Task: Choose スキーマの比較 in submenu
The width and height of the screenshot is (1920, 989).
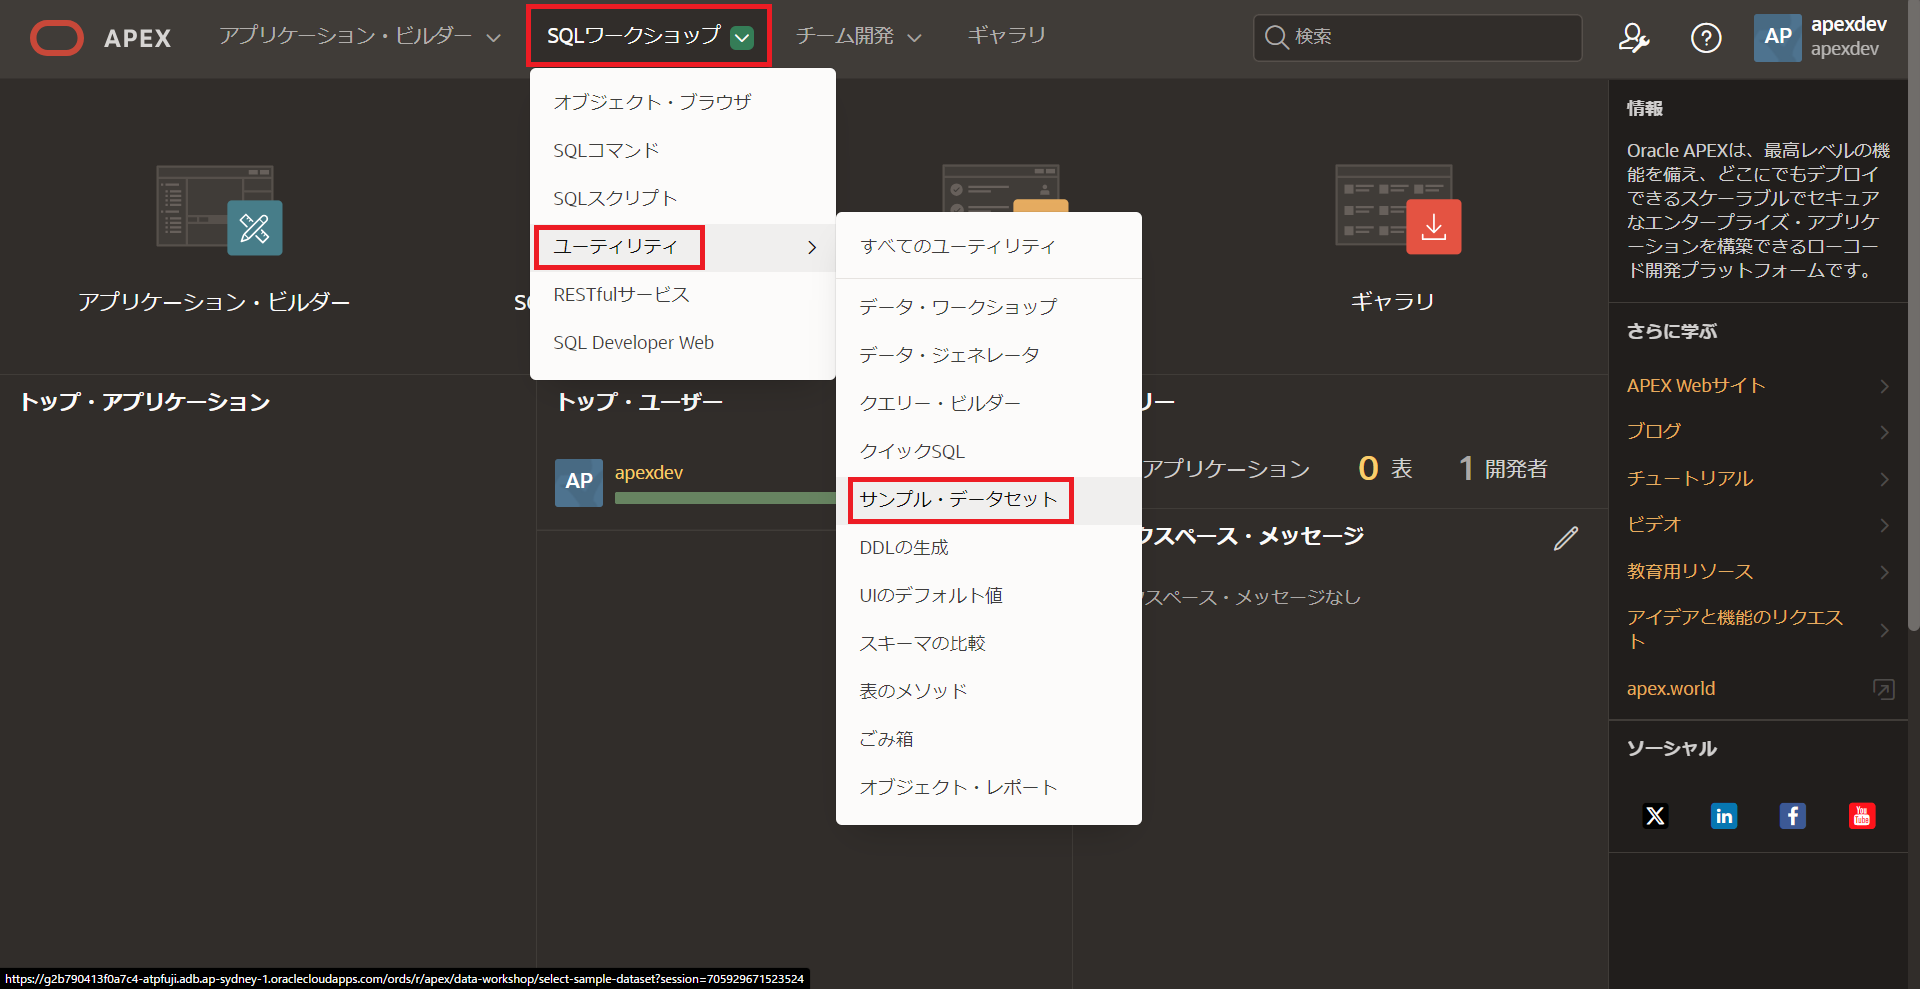Action: 988,644
